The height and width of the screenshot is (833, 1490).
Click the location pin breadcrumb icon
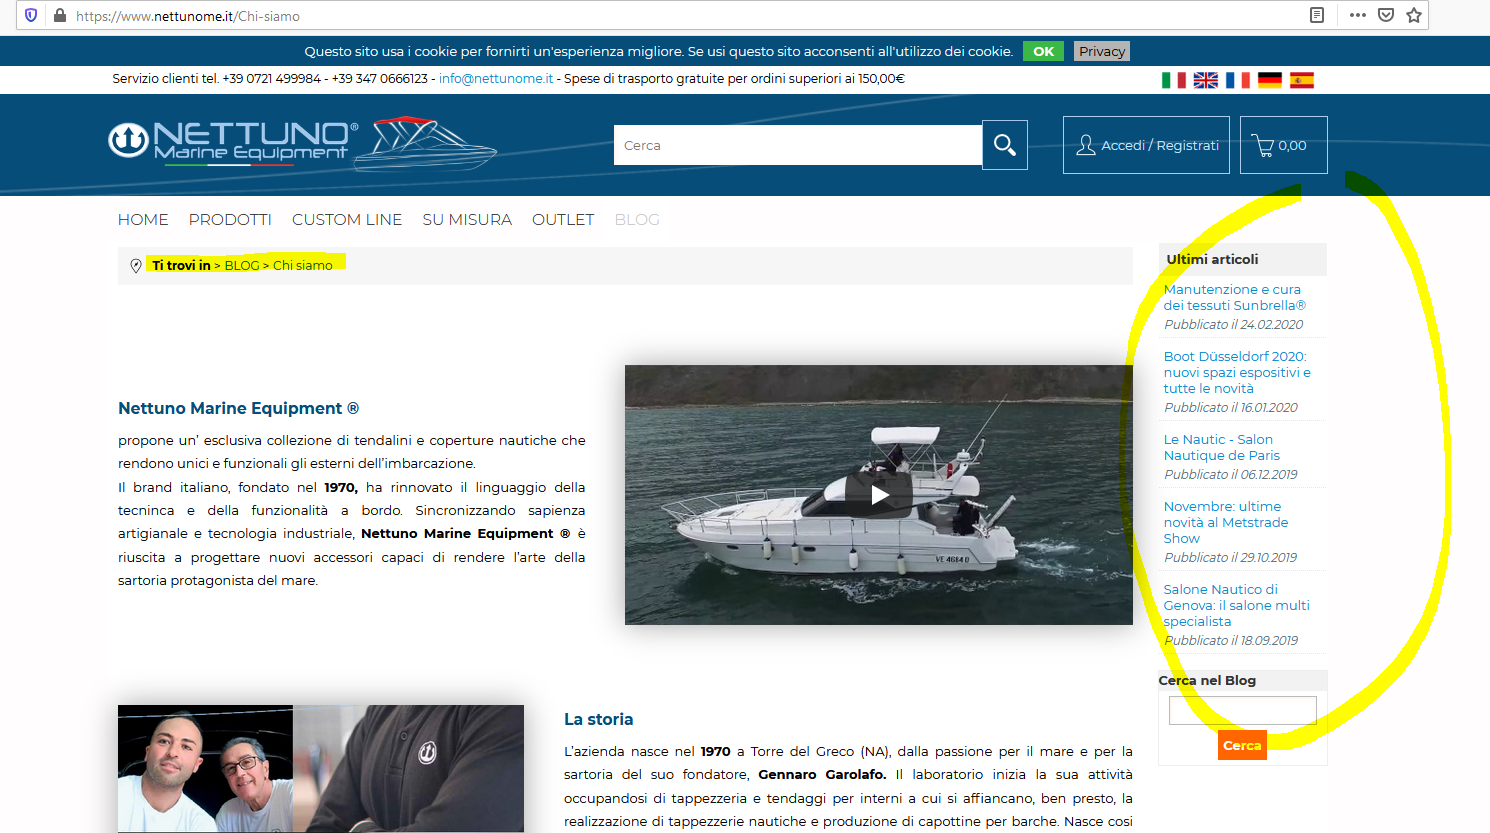coord(136,266)
